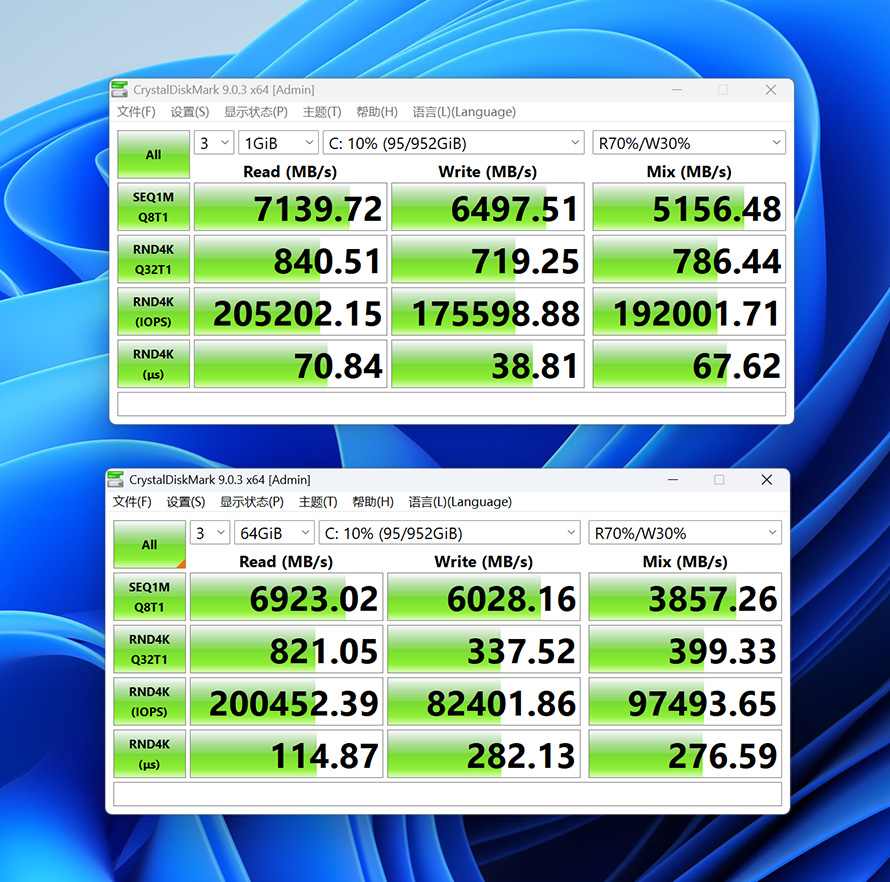Expand test count dropdown in 1GiB window
Viewport: 890px width, 882px height.
point(214,143)
